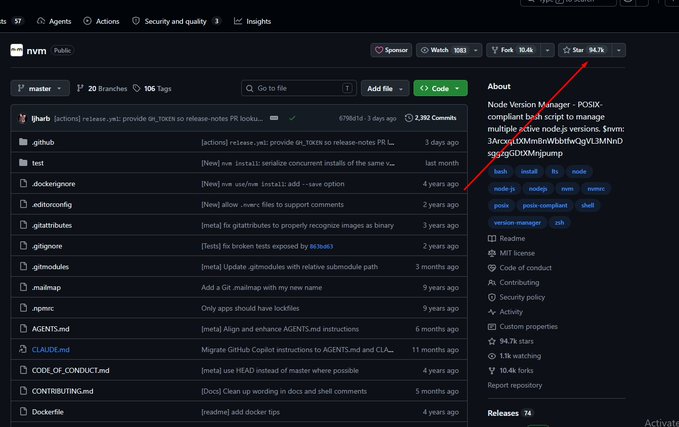This screenshot has height=427, width=679.
Task: Open the Code of conduct link
Action: click(520, 268)
